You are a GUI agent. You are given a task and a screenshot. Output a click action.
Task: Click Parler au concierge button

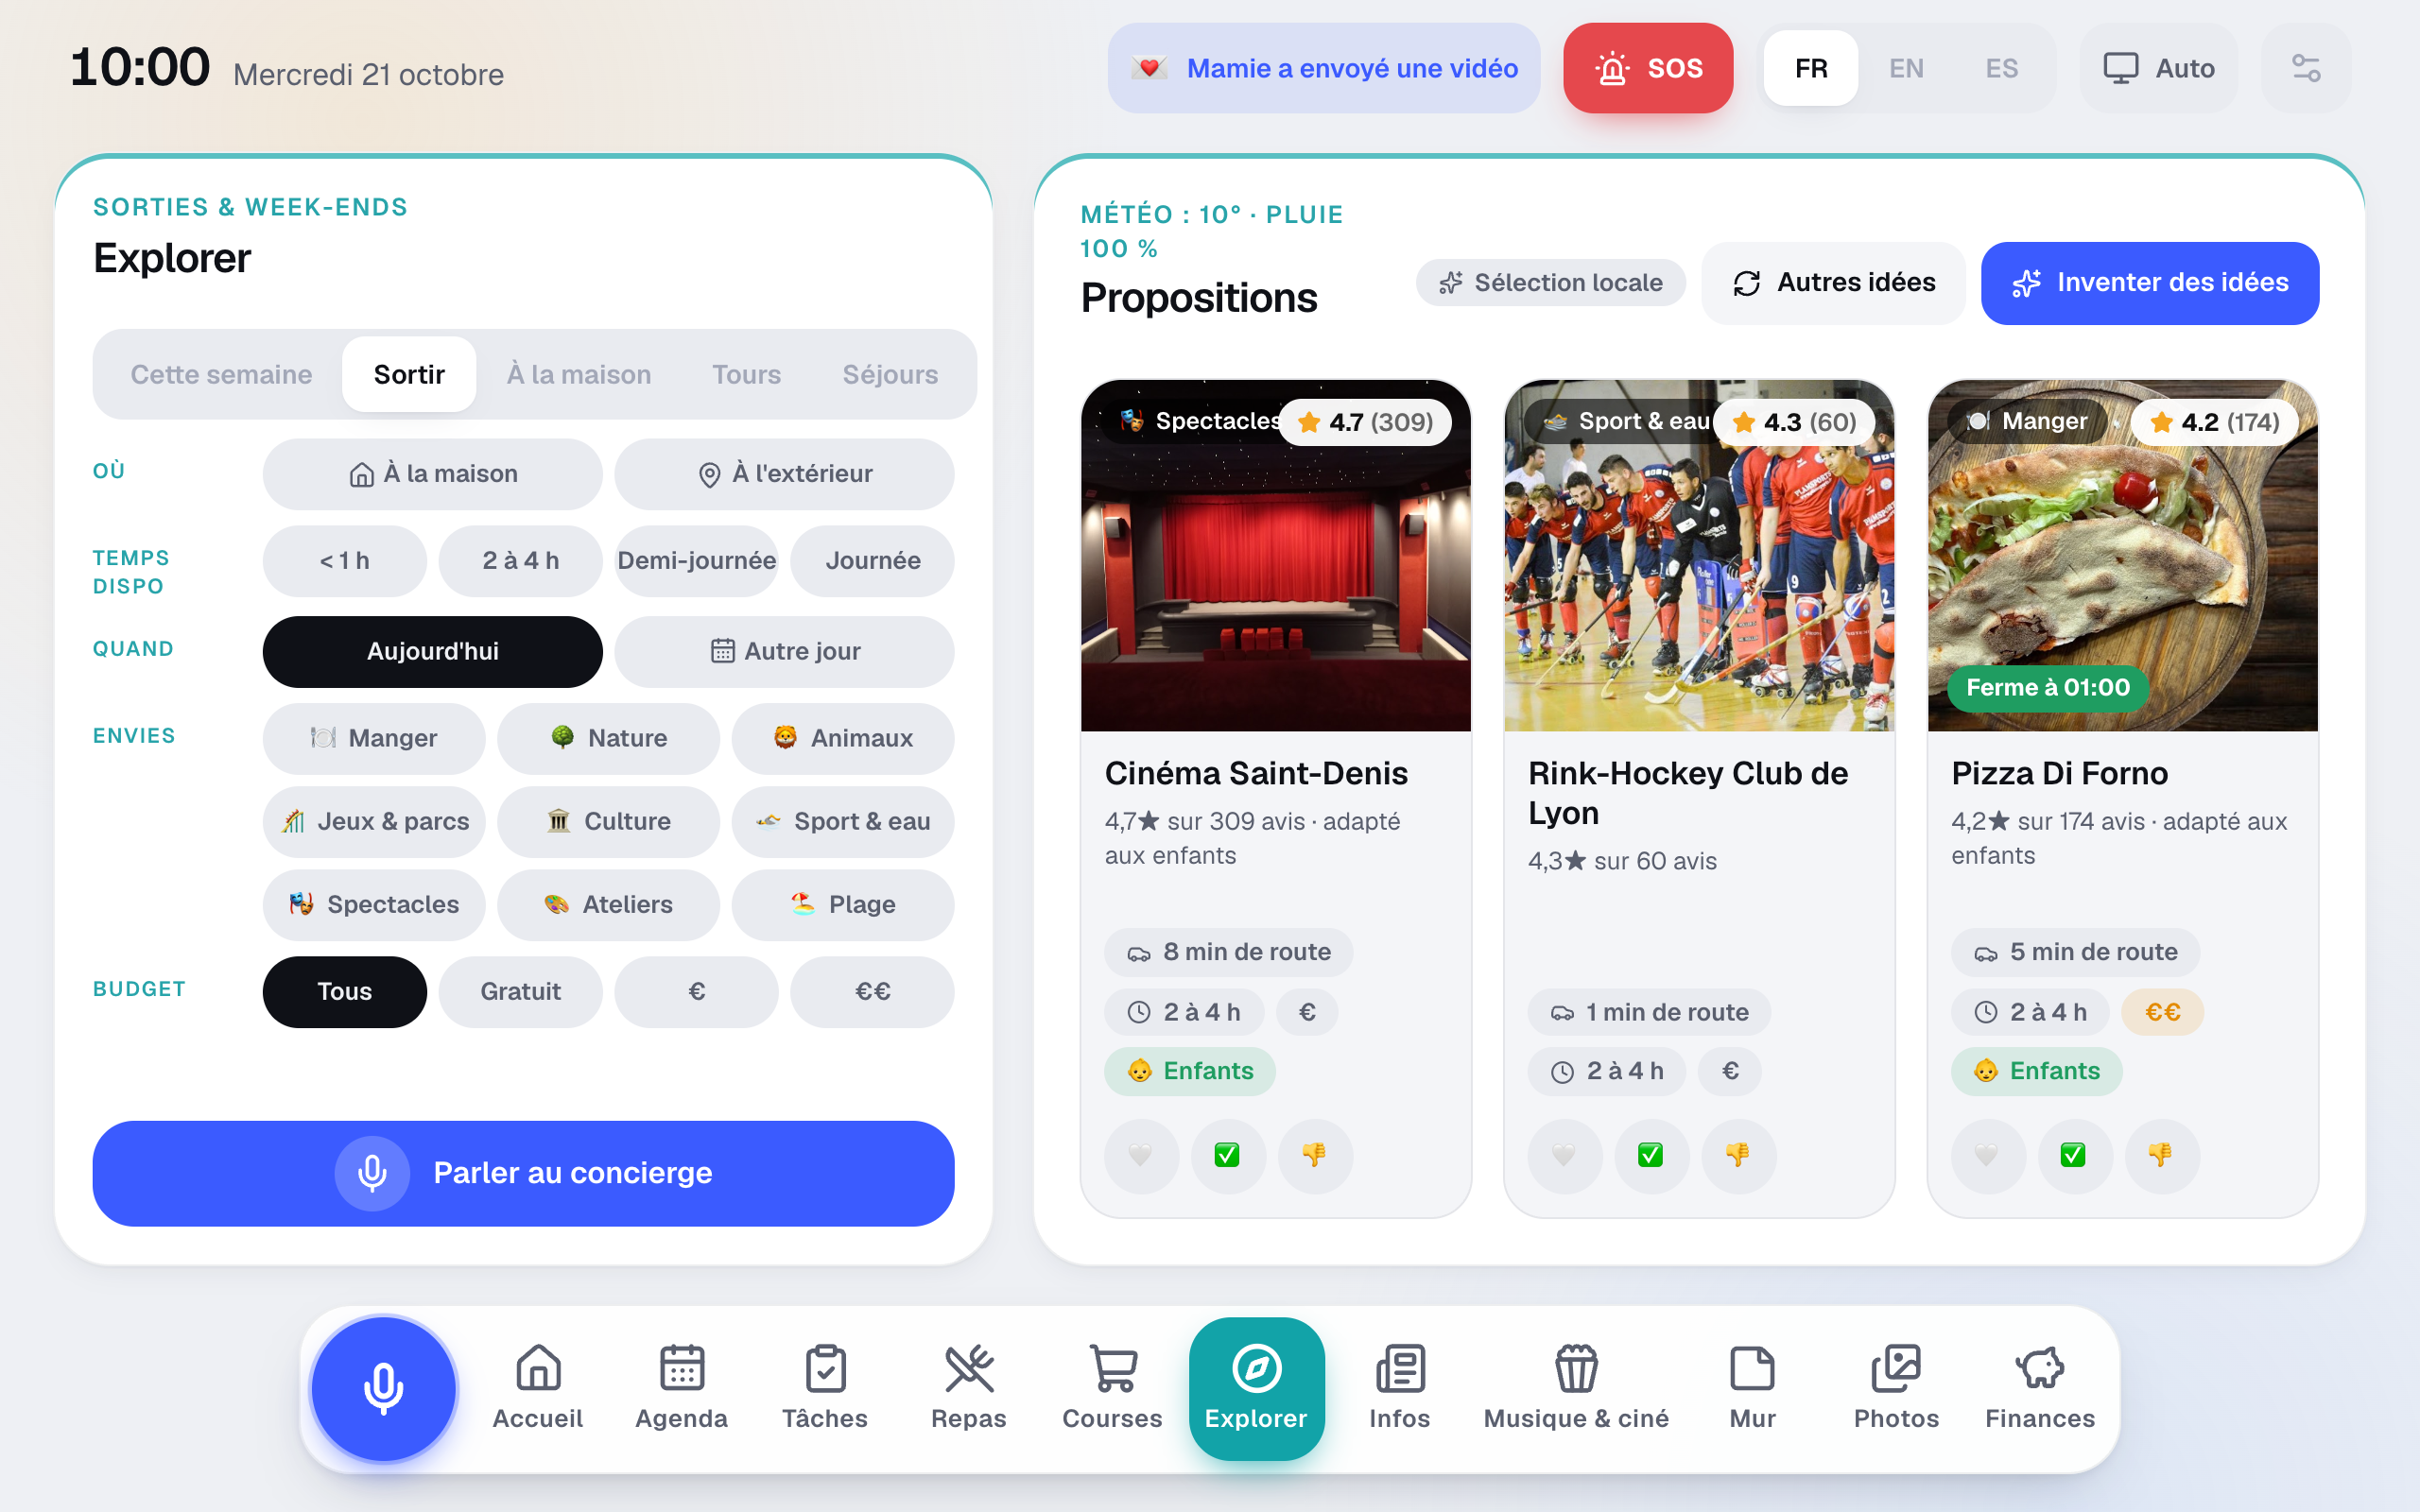(523, 1173)
